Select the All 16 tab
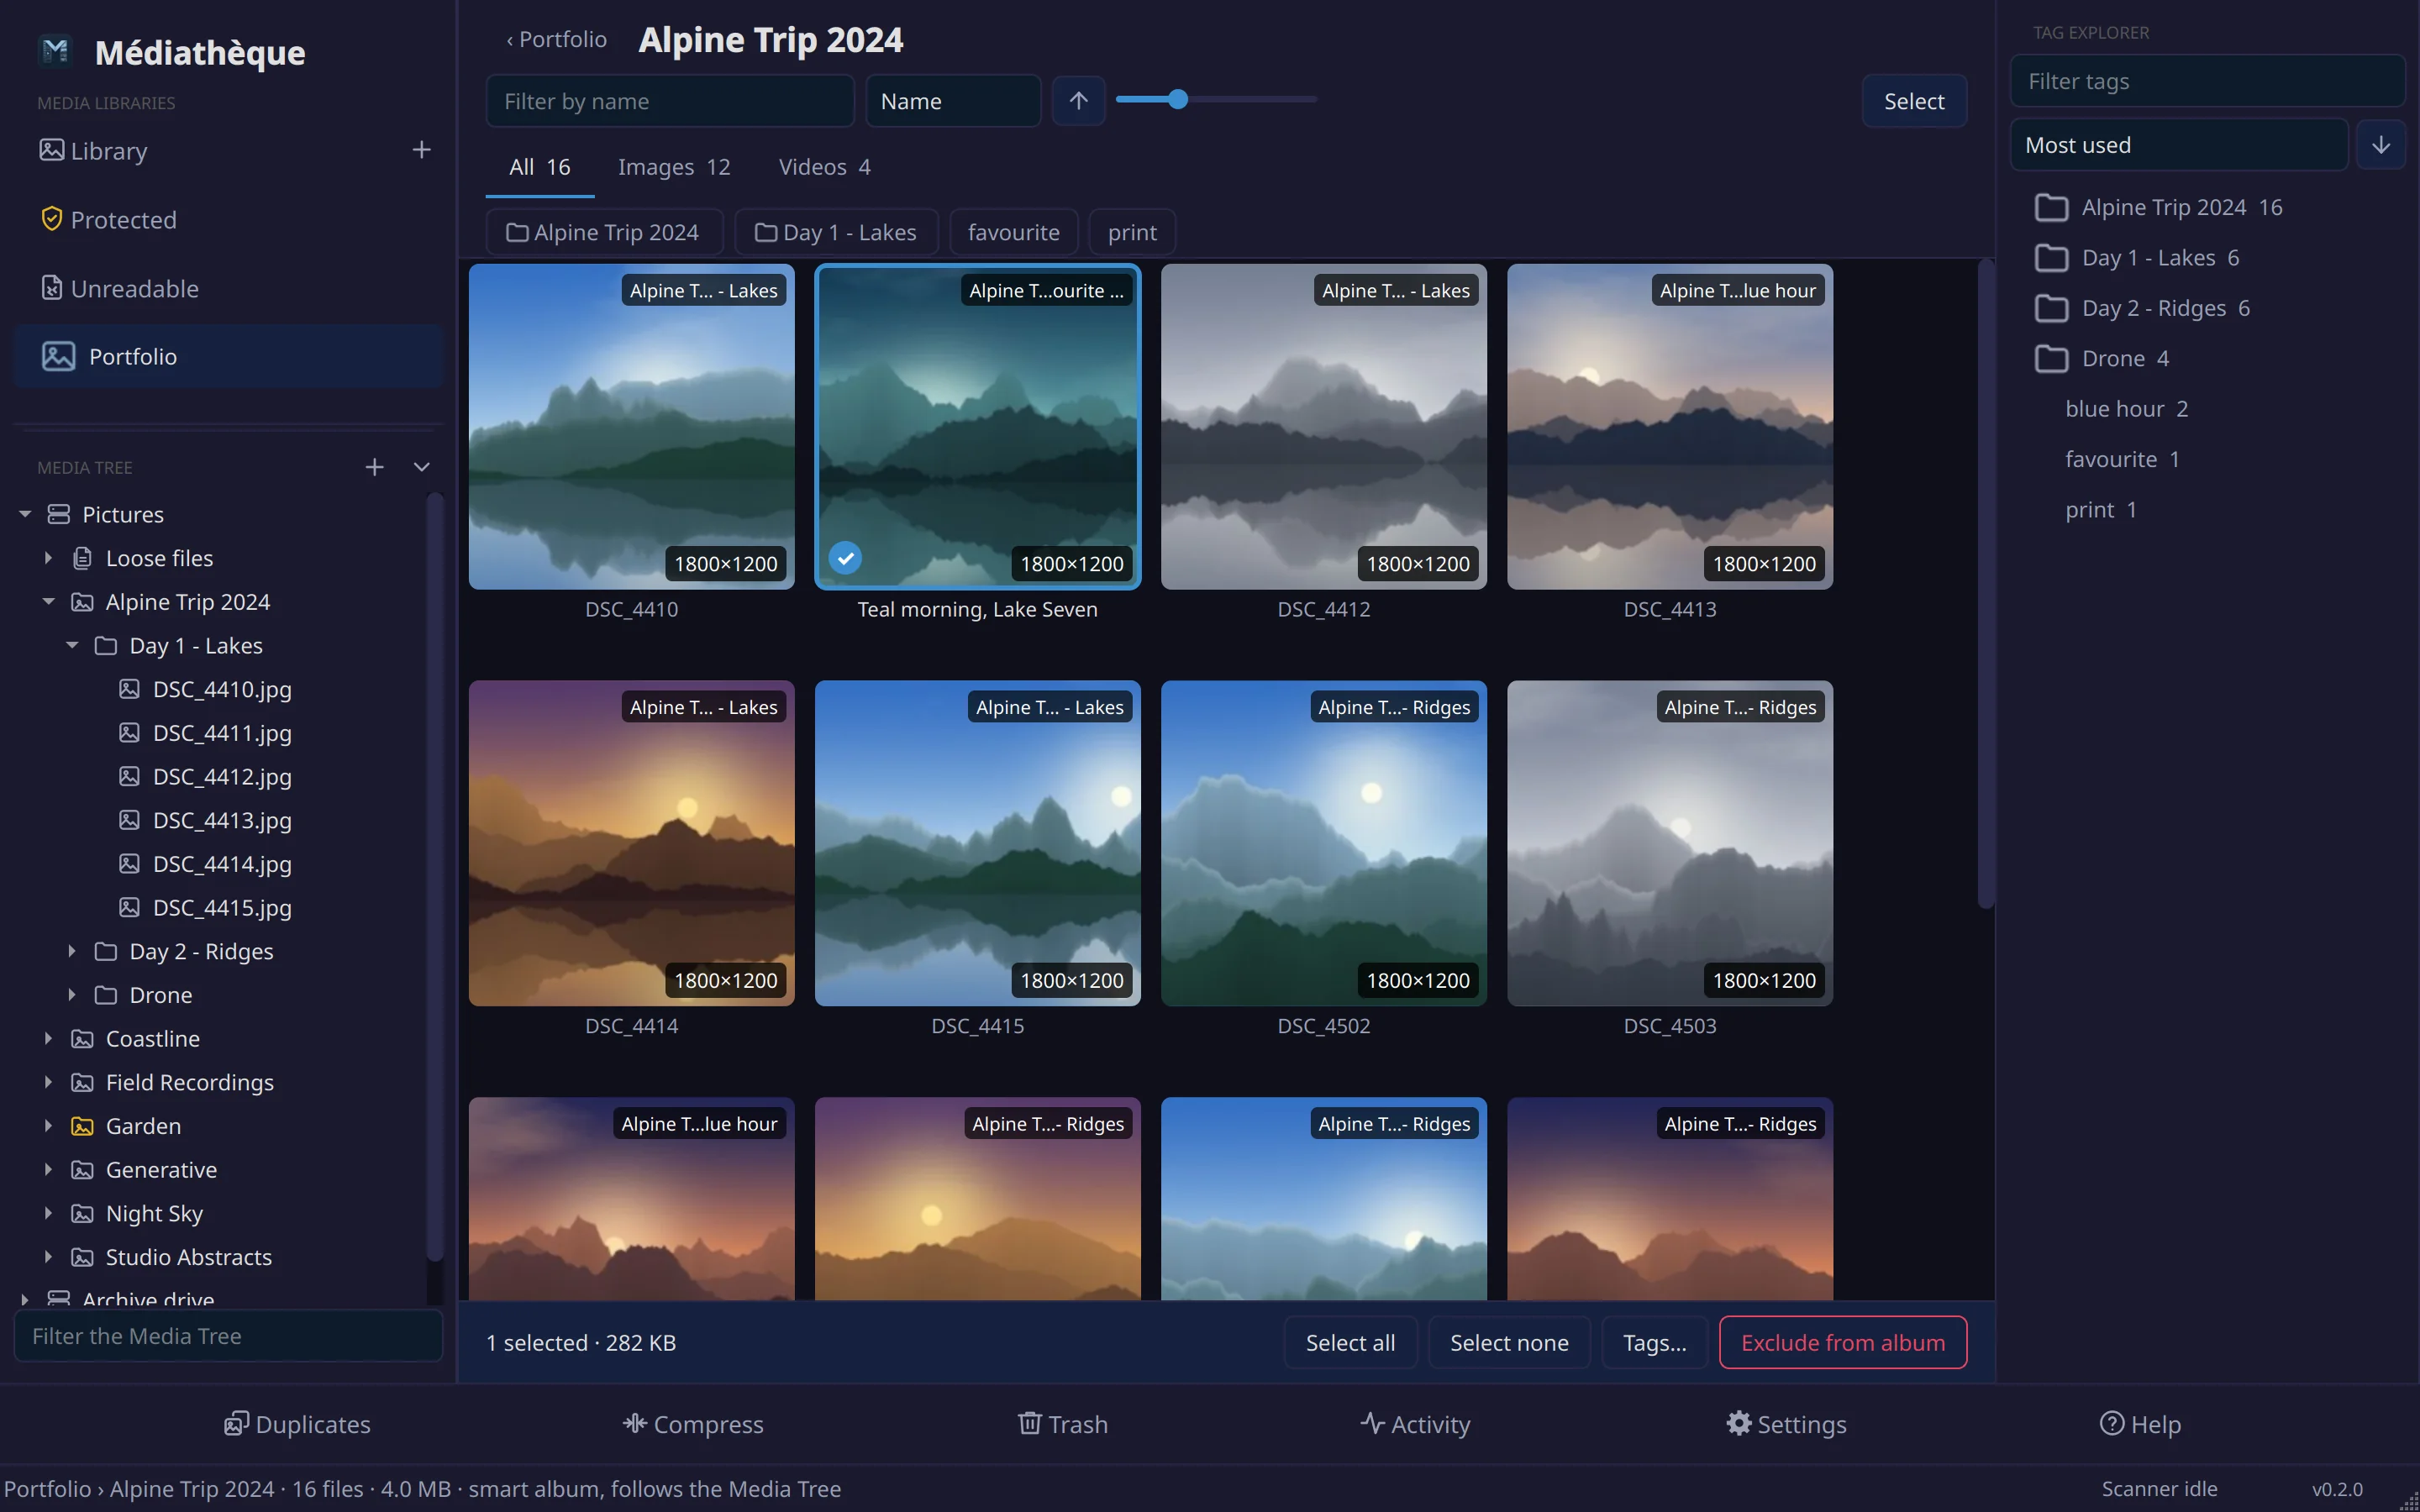Image resolution: width=2420 pixels, height=1512 pixels. (540, 167)
